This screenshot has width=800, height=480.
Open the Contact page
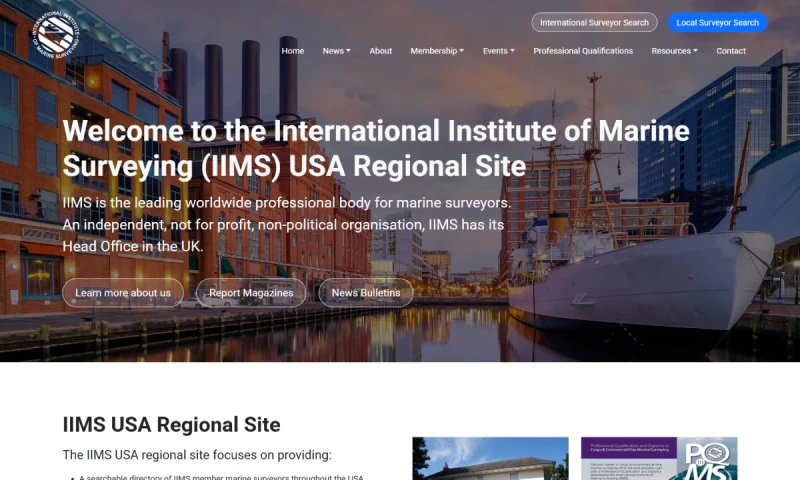pyautogui.click(x=731, y=51)
